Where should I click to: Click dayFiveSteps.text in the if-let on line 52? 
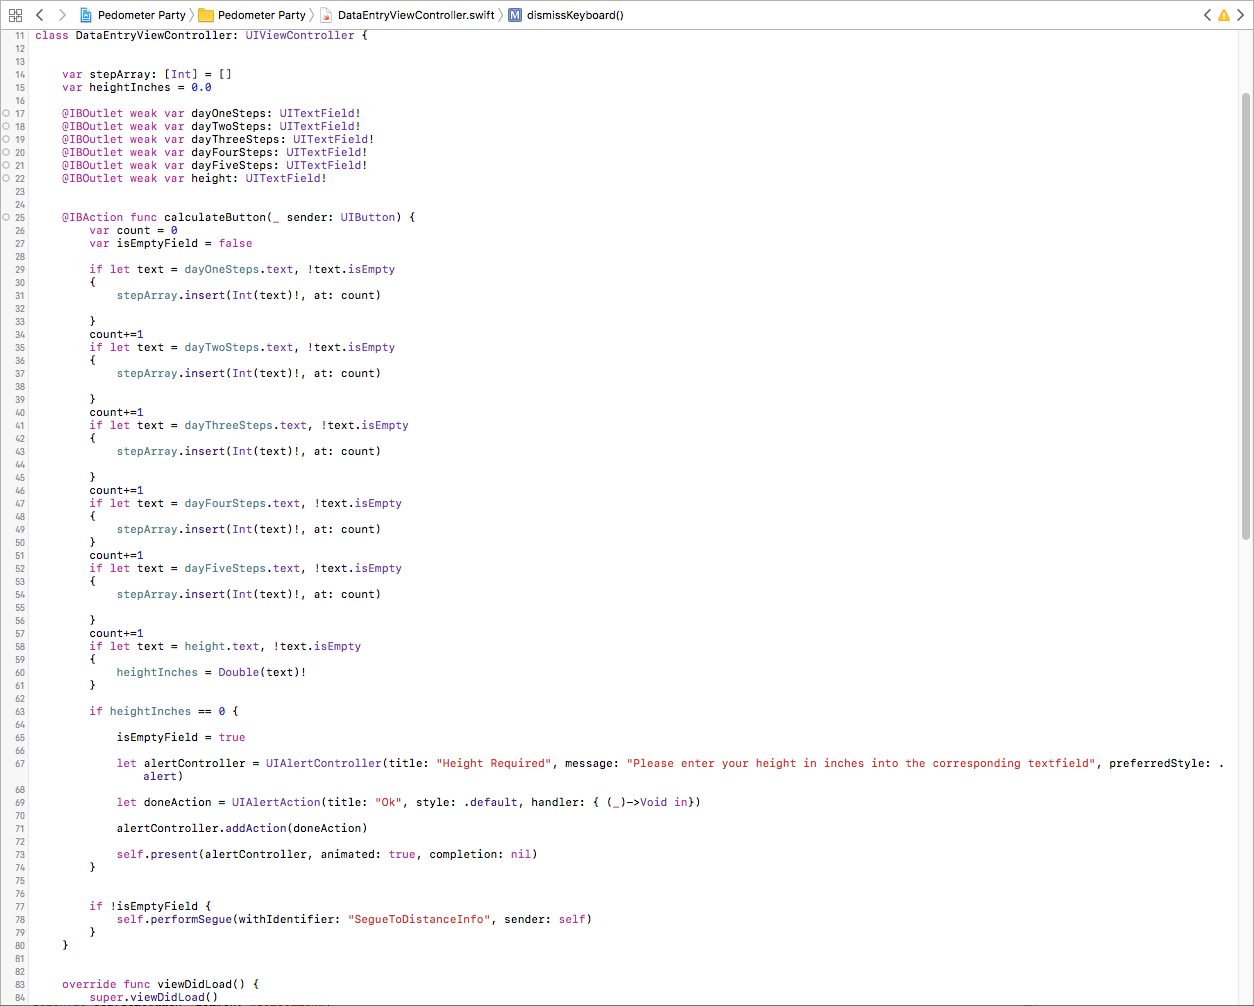pos(242,568)
